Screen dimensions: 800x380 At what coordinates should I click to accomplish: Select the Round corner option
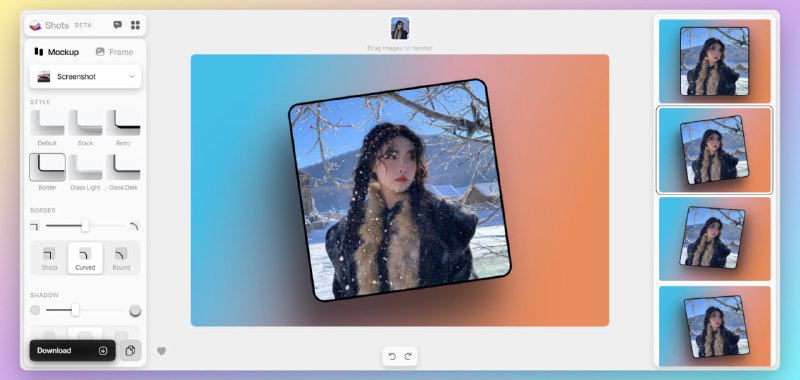tap(121, 258)
